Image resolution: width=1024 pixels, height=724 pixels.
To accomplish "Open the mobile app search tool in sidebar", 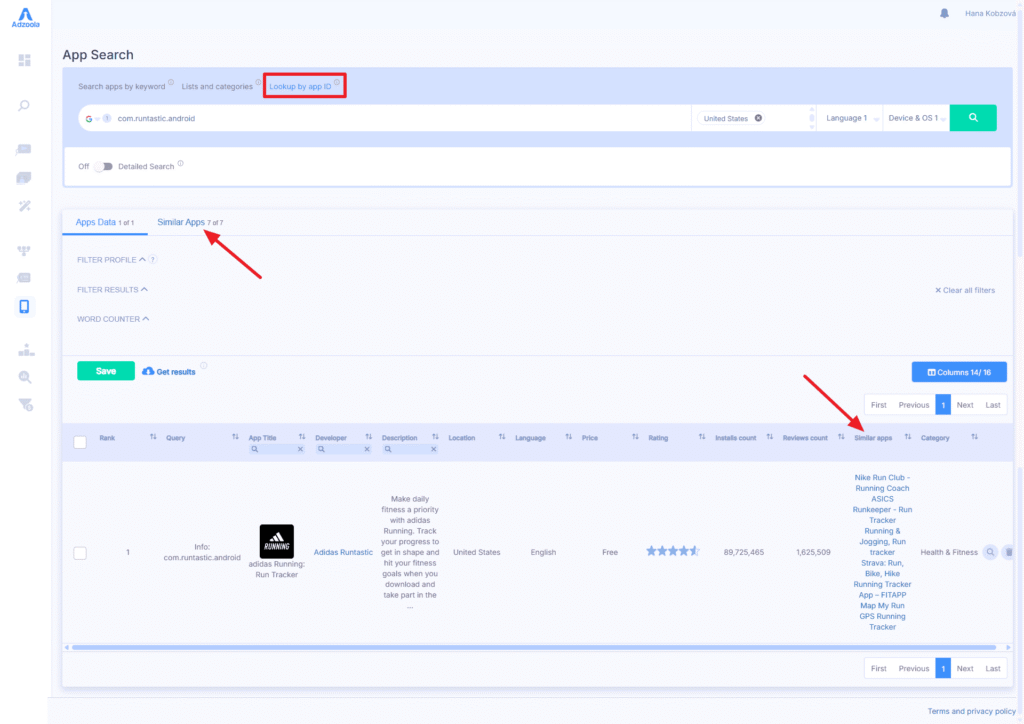I will tap(25, 306).
